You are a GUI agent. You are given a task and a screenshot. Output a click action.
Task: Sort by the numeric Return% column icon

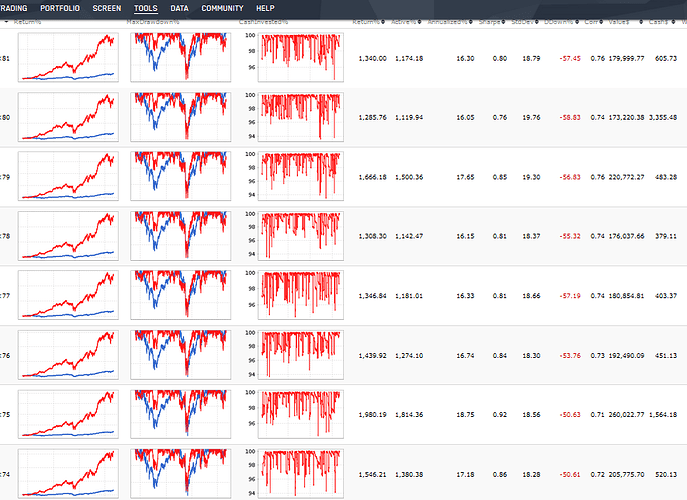pos(383,22)
